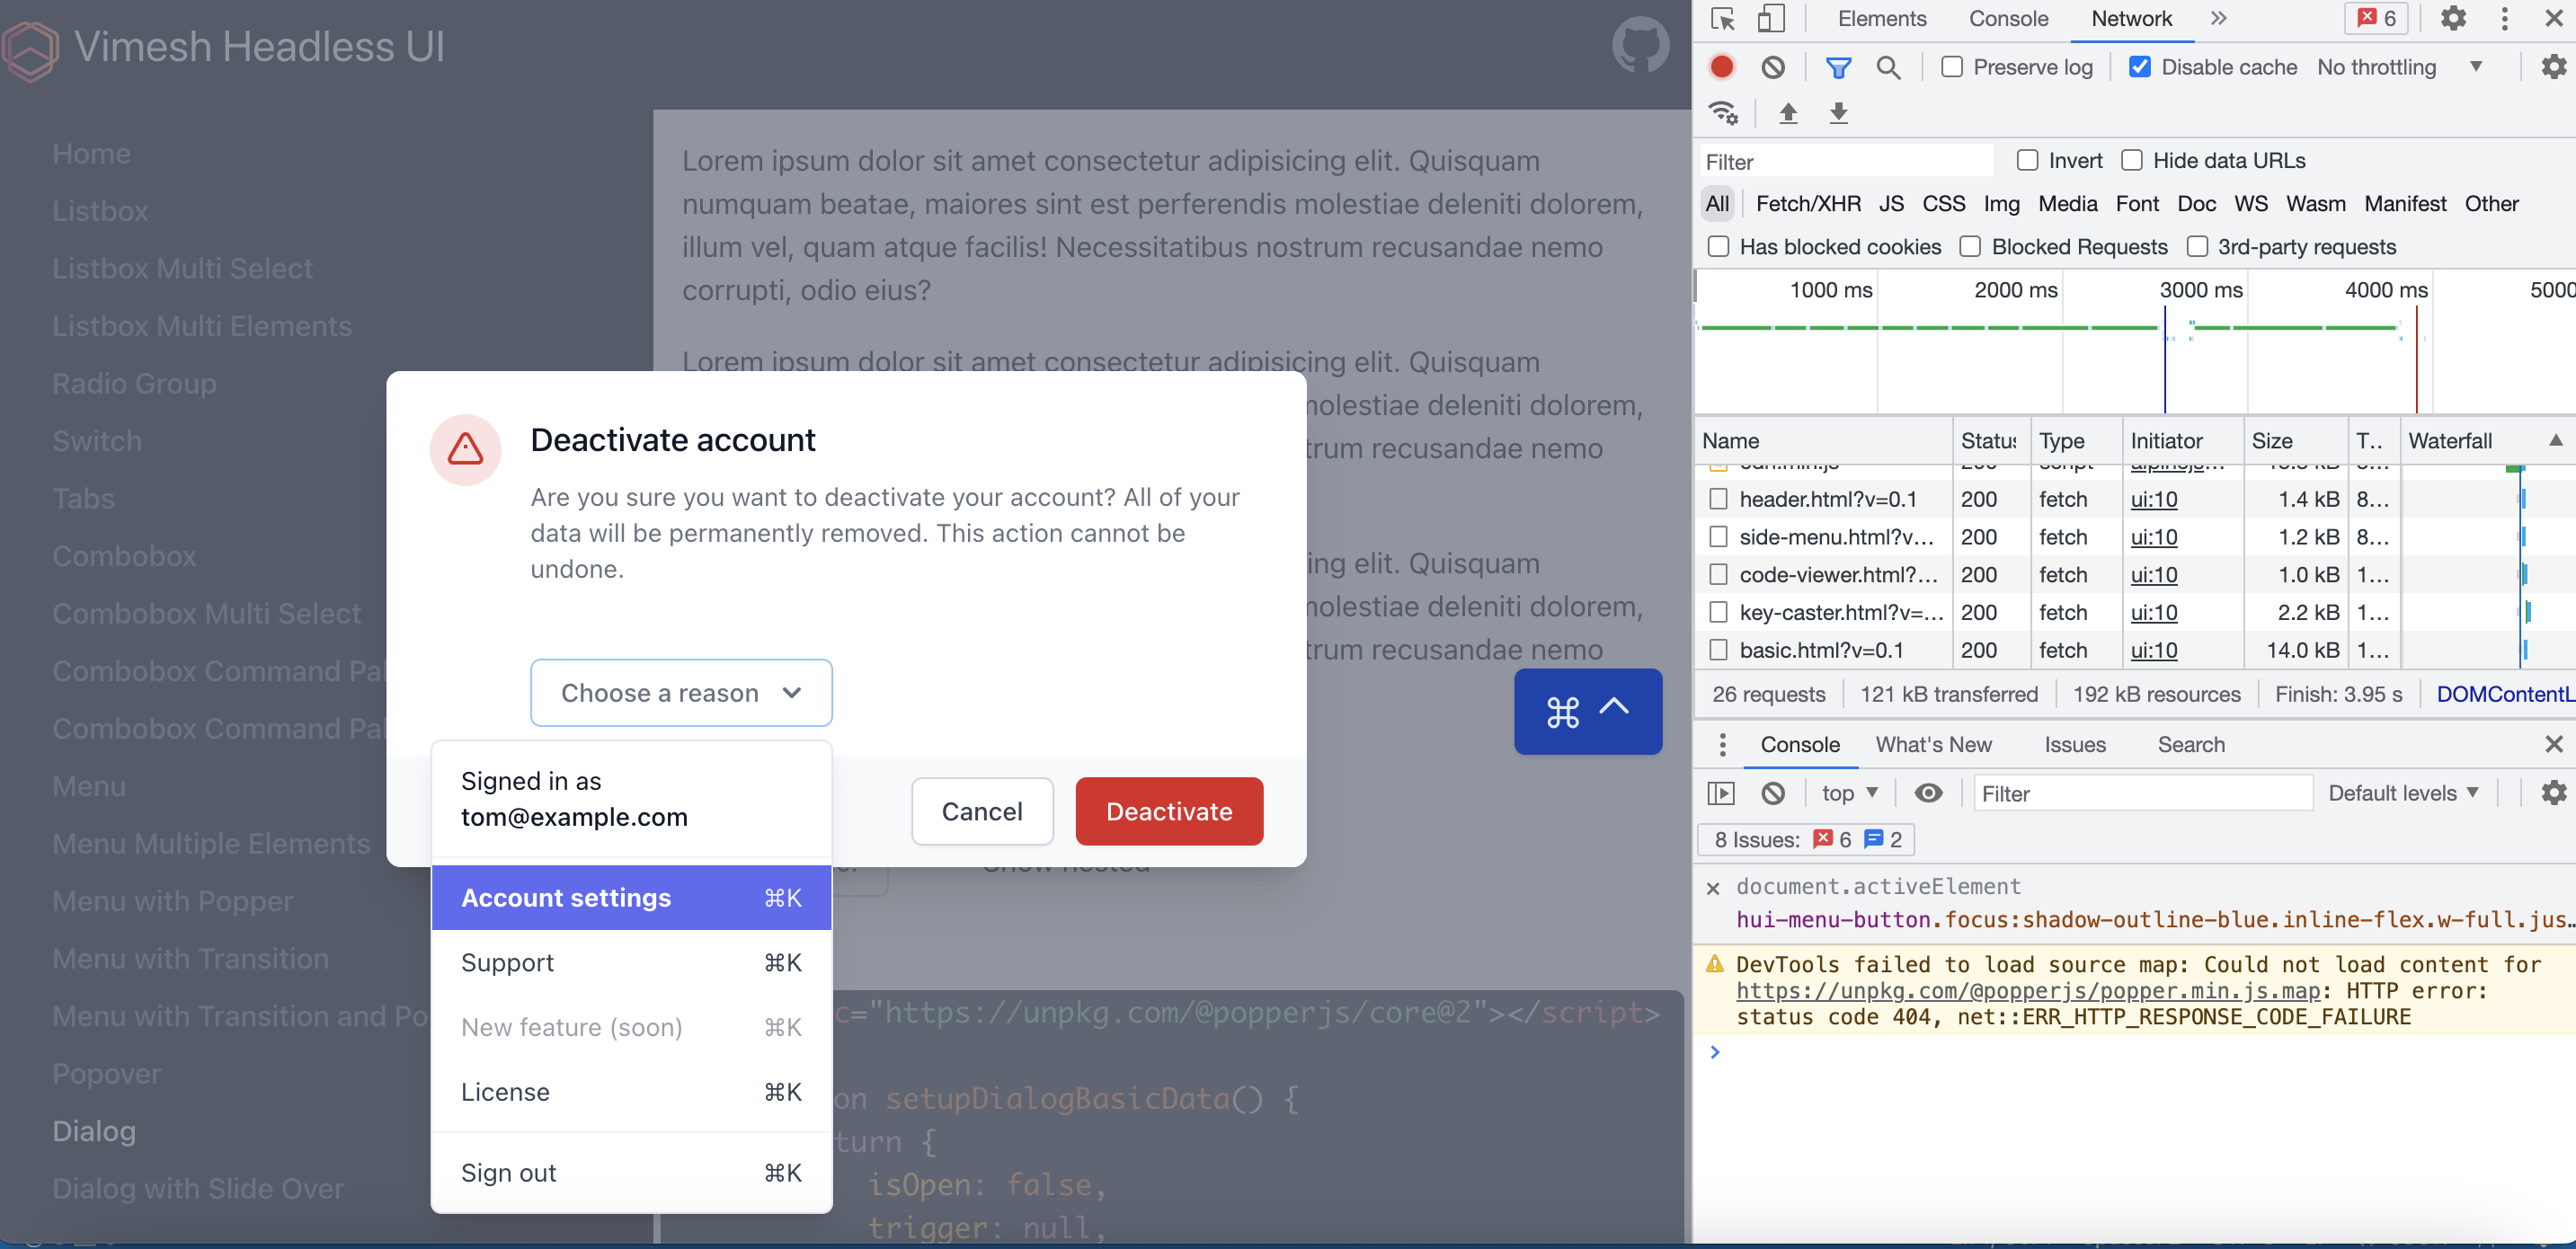Switch to the Elements tab
Viewport: 2576px width, 1249px height.
click(x=1881, y=19)
